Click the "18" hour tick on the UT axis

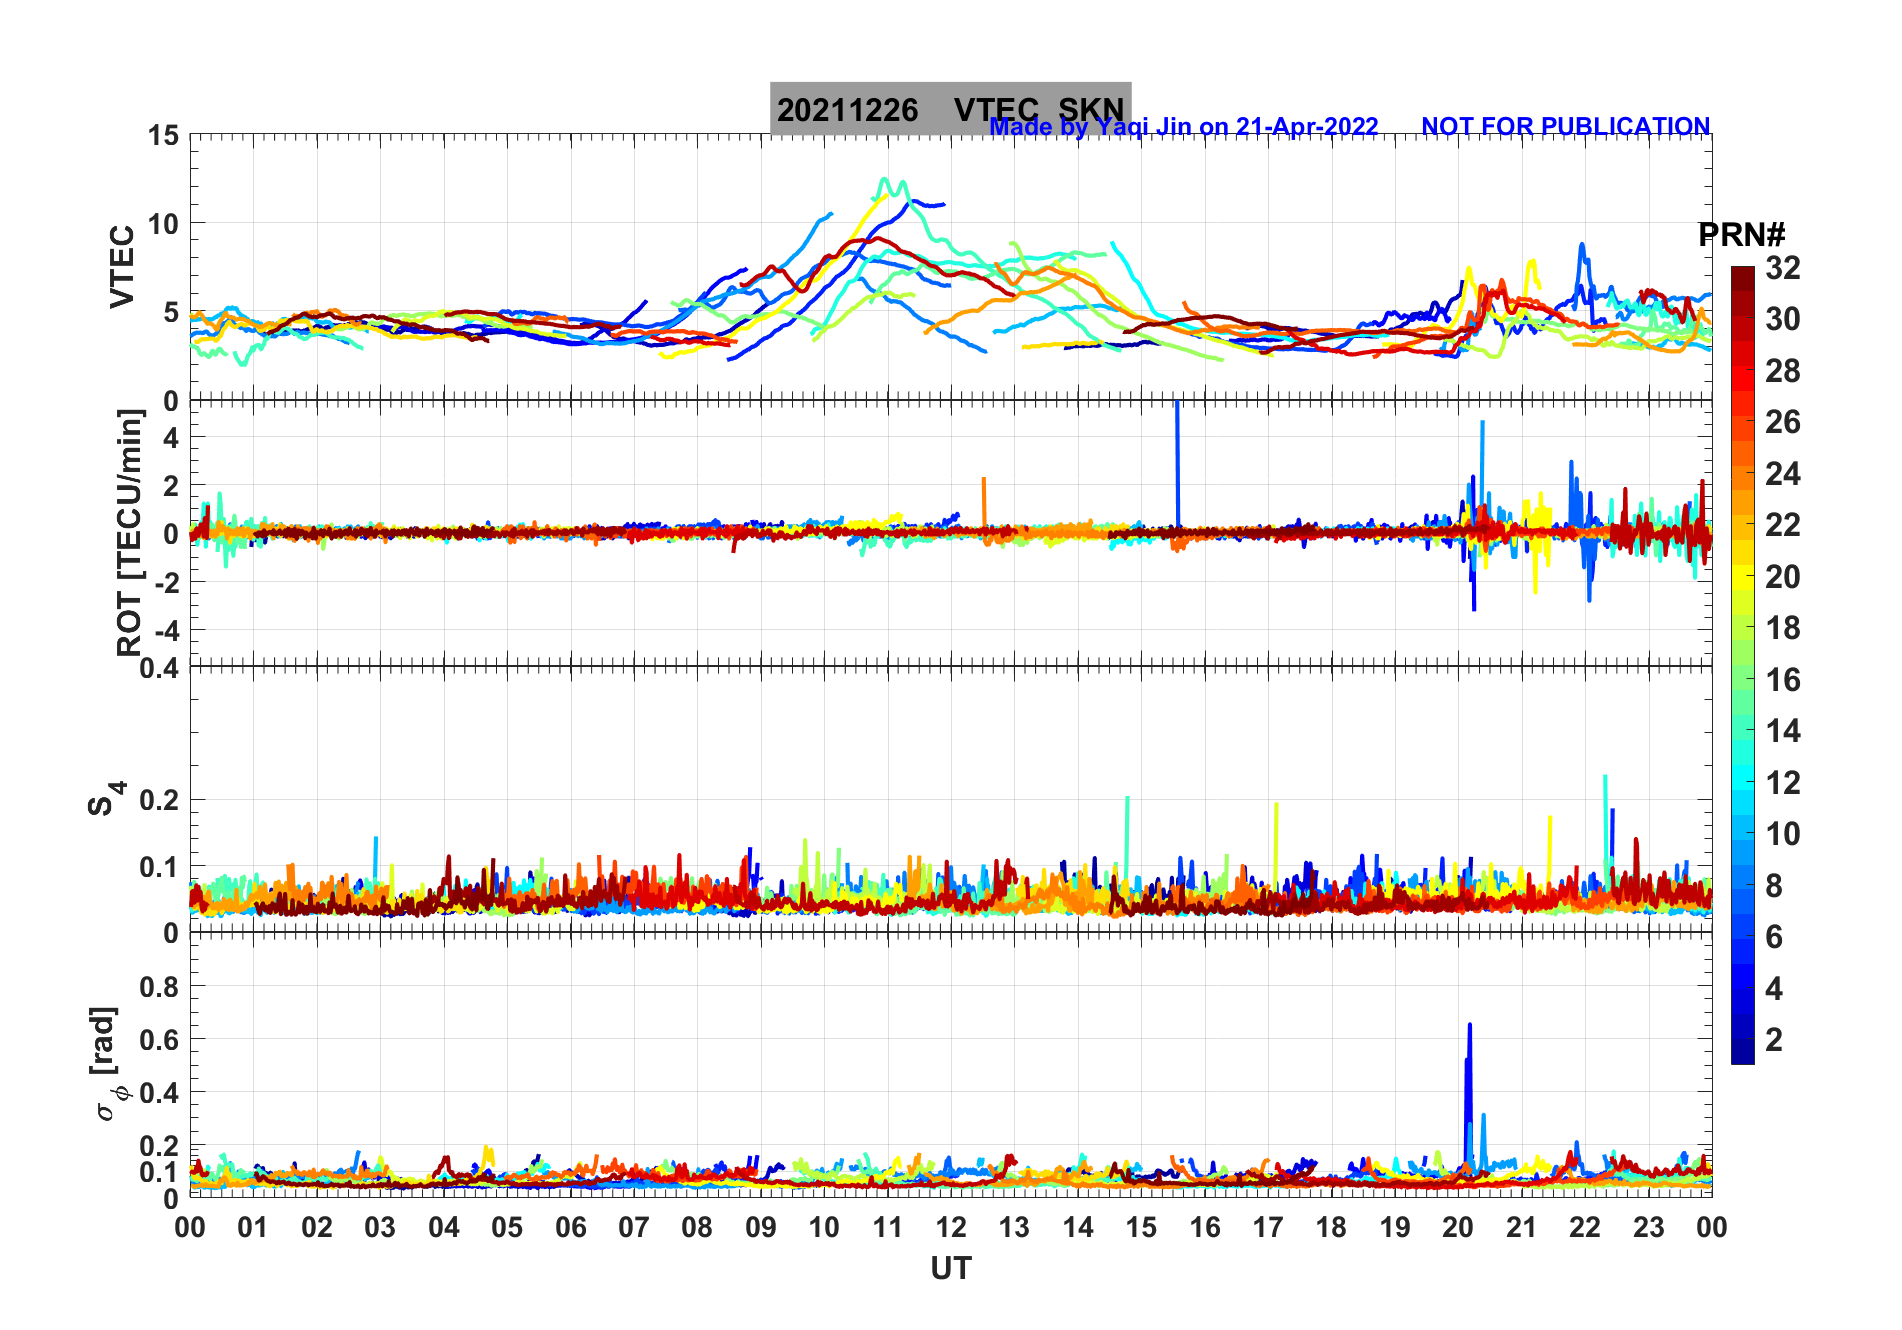1331,1227
